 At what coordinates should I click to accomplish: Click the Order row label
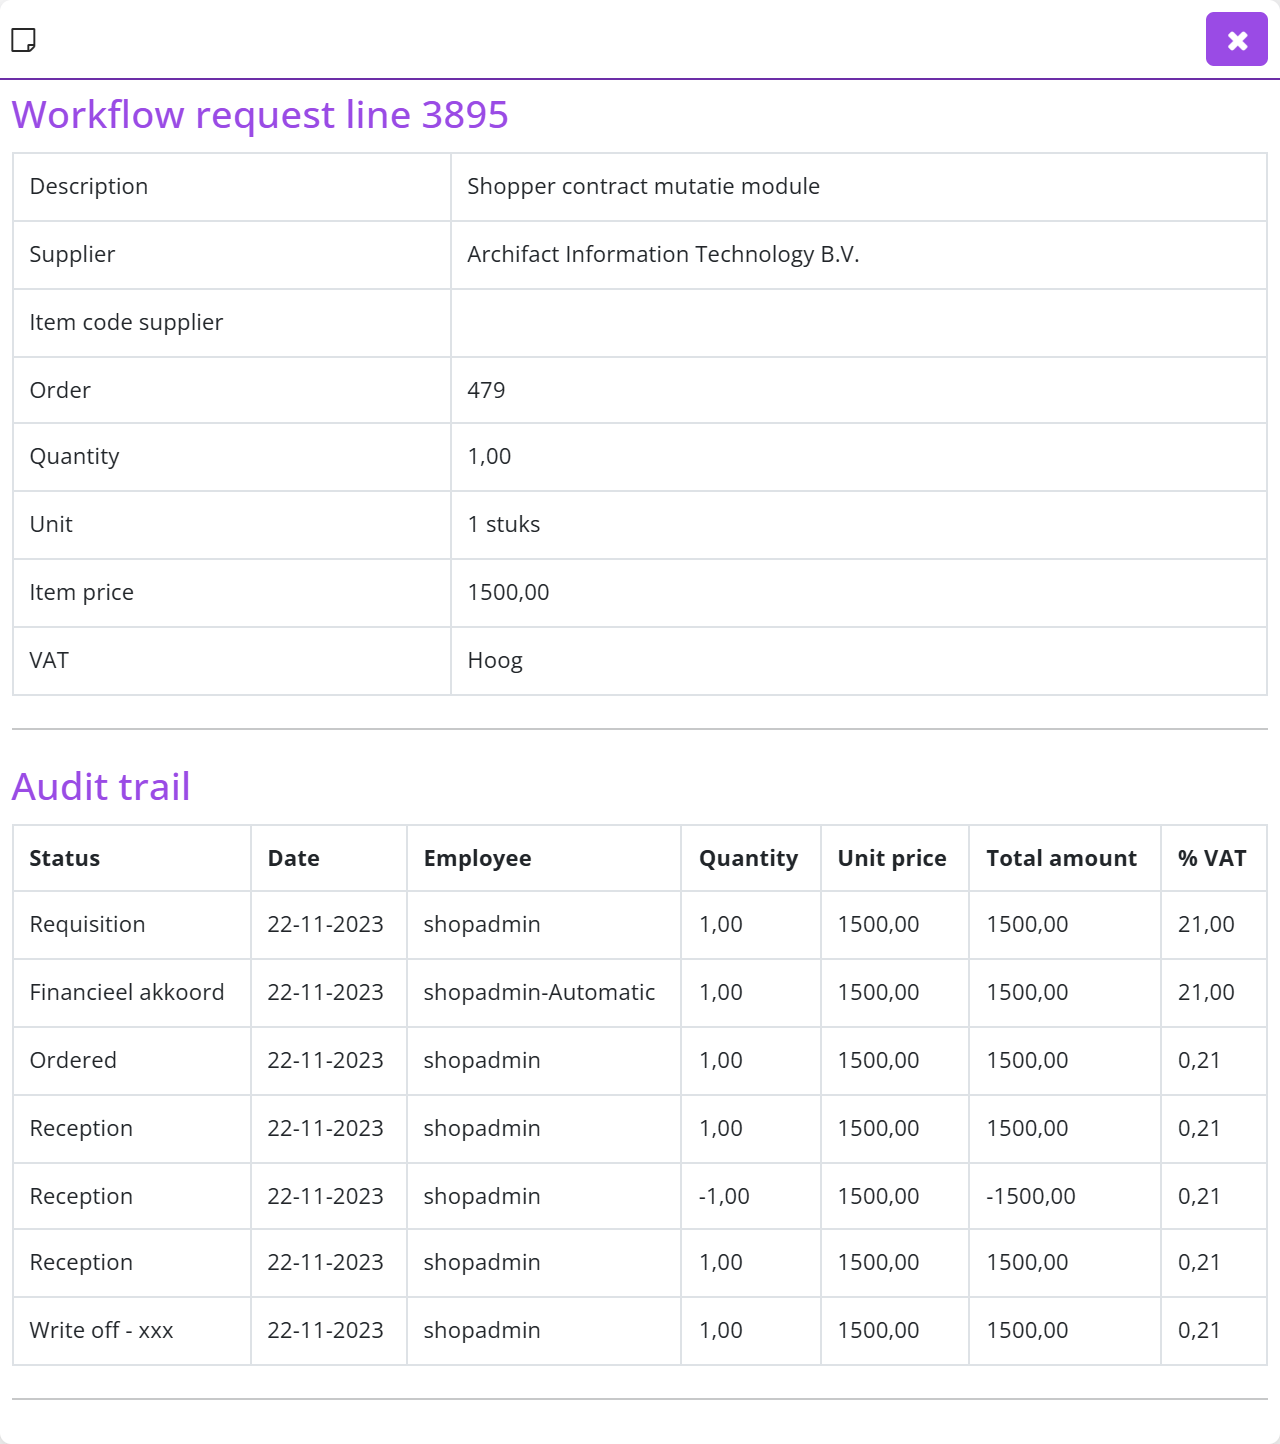[60, 390]
